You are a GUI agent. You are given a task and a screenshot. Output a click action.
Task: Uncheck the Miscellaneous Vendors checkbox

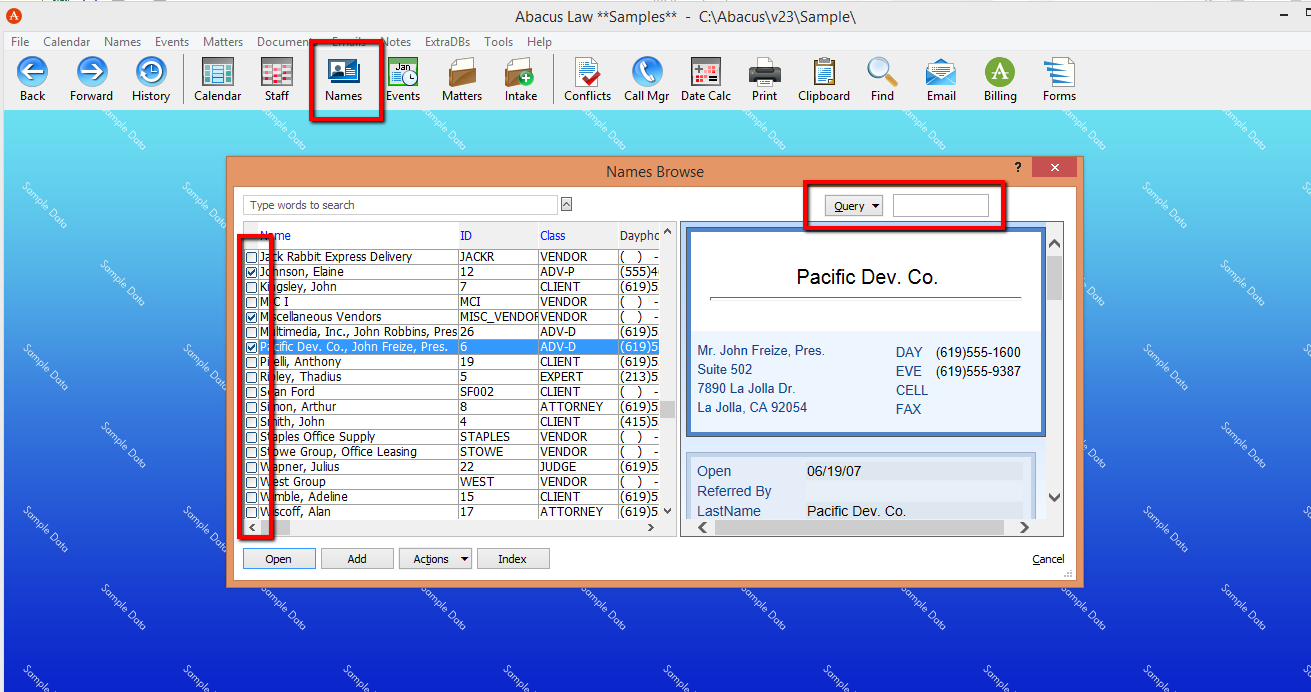pos(251,317)
